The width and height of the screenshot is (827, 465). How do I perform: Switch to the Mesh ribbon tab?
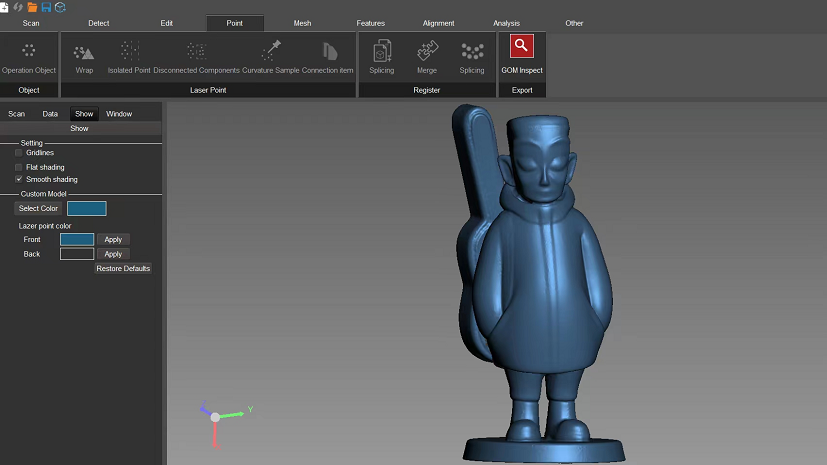click(302, 23)
